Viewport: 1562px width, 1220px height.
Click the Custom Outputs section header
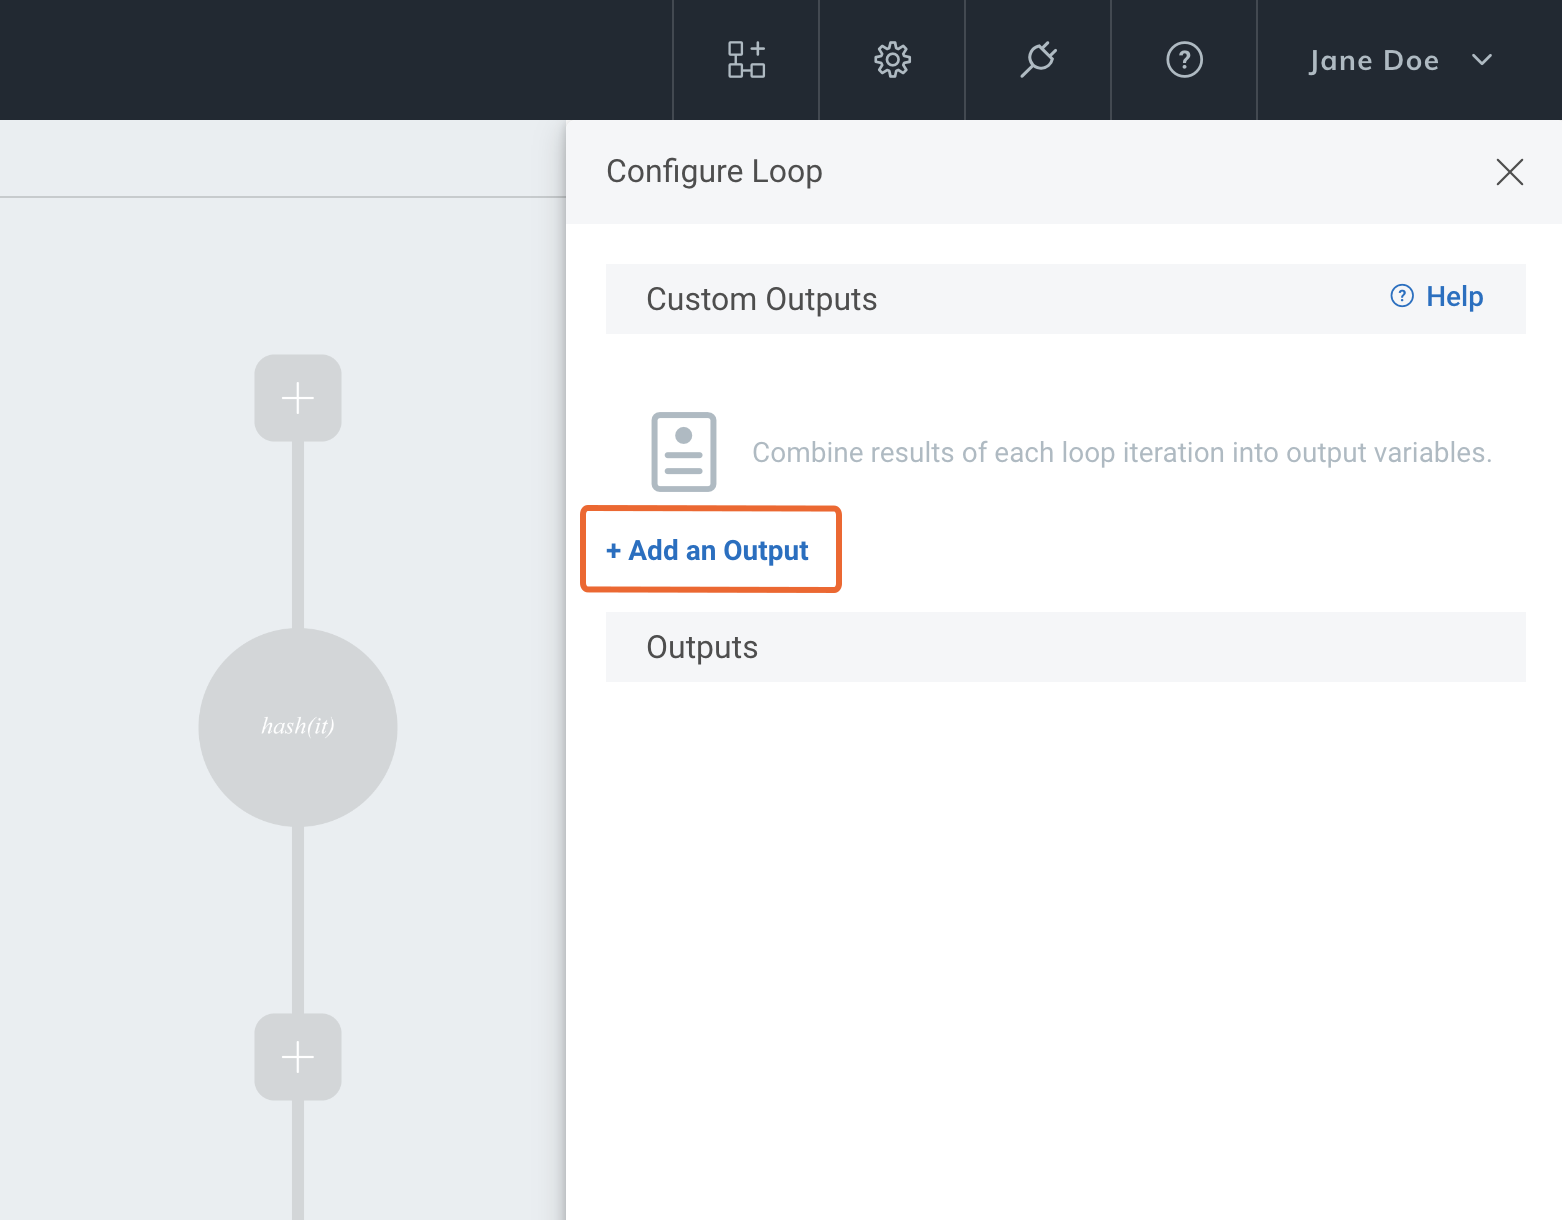point(762,299)
